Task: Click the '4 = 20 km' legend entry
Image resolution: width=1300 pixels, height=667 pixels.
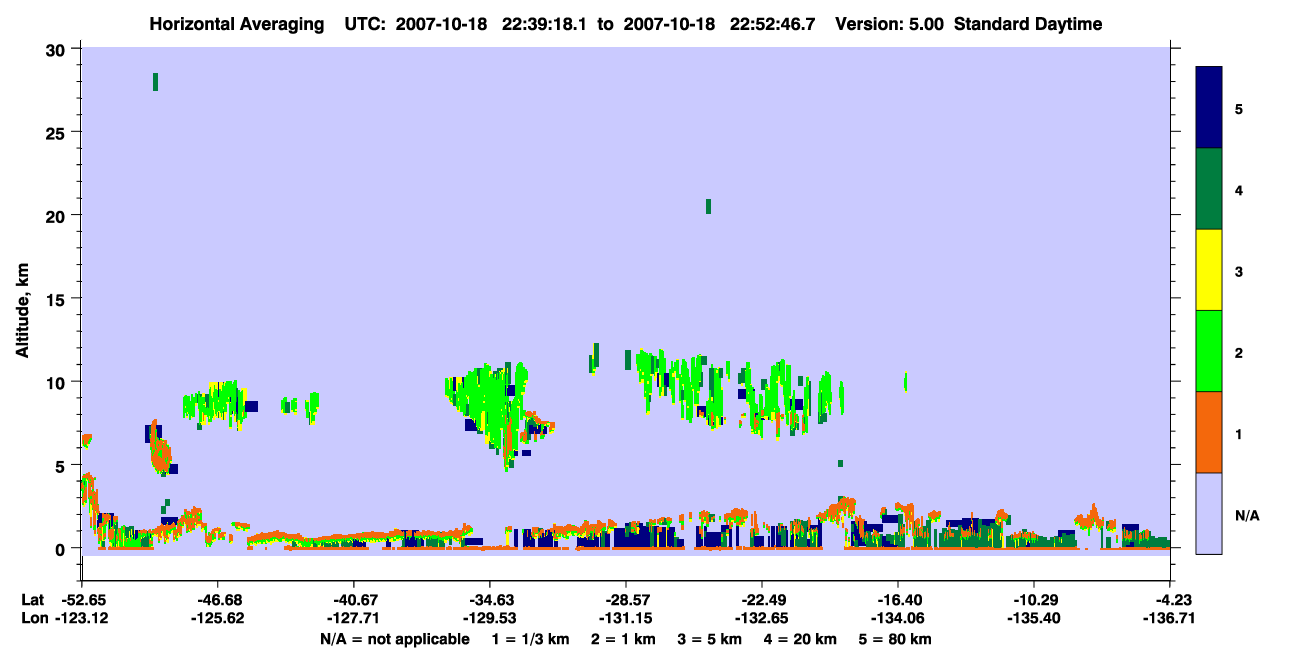Action: tap(801, 639)
